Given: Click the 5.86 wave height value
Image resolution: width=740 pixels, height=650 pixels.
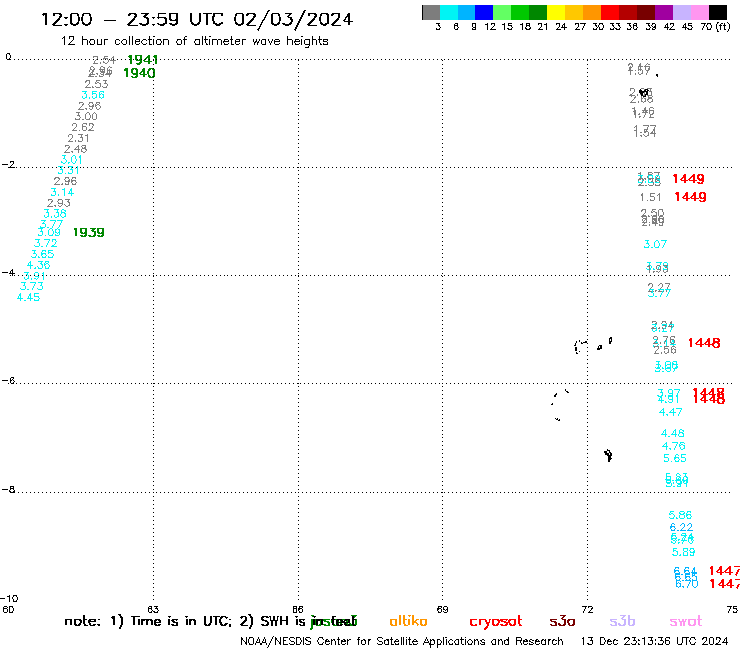Looking at the screenshot, I should click(681, 515).
